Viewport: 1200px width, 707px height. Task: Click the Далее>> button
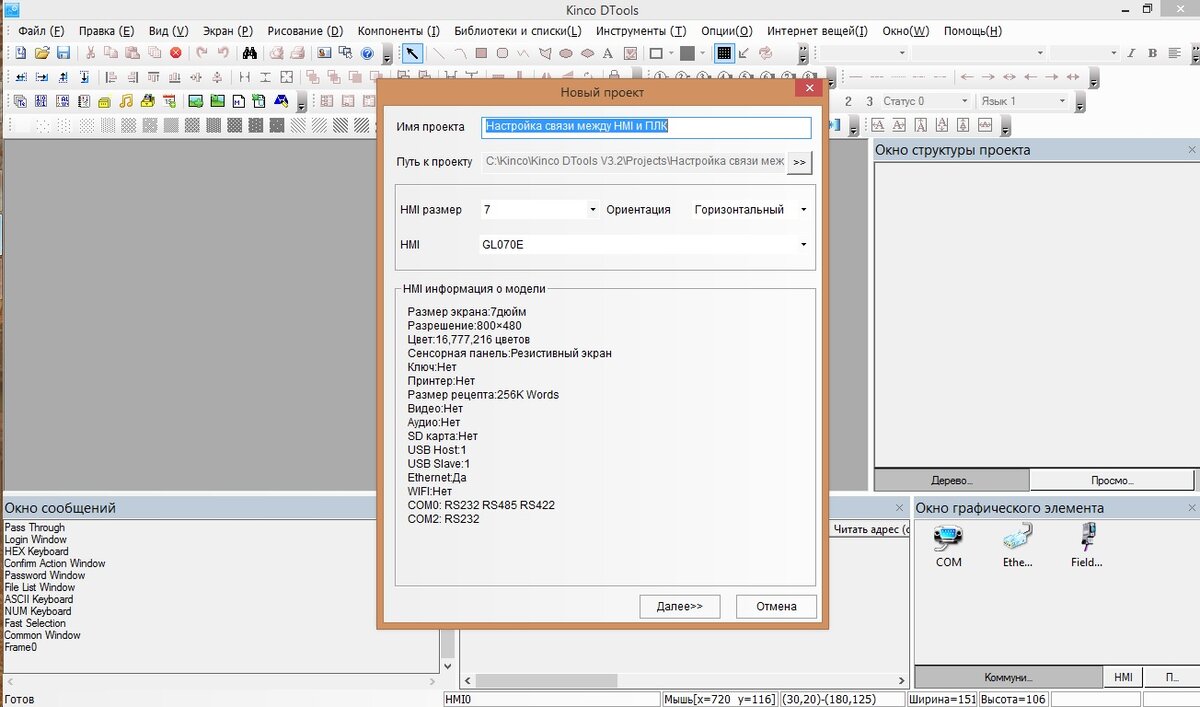(680, 606)
